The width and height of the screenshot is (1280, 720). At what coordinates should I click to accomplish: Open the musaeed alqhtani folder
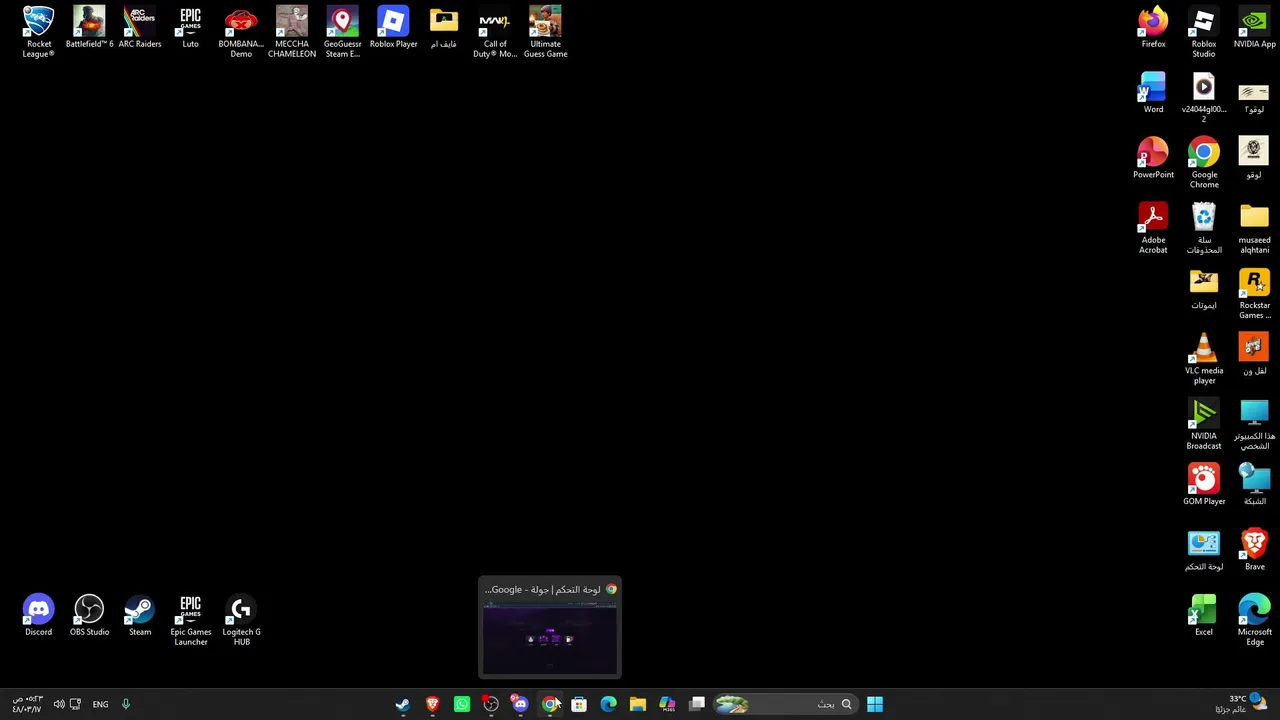pos(1254,228)
